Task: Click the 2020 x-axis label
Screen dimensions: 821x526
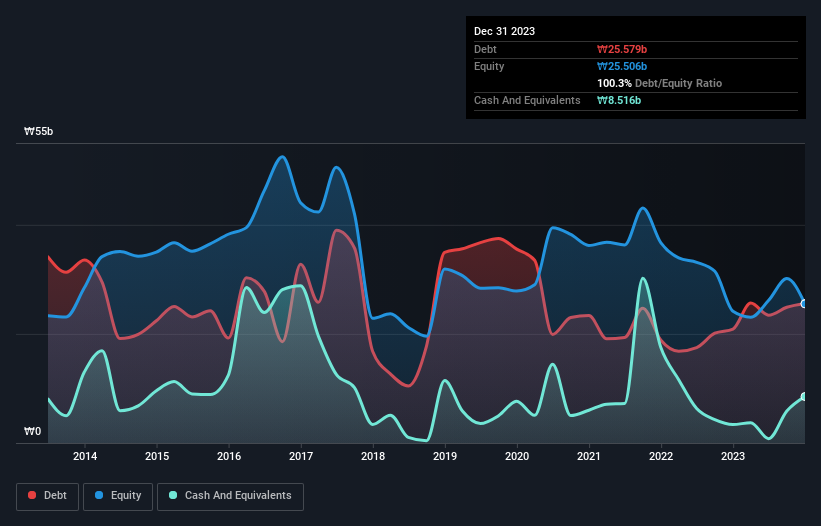Action: tap(517, 456)
